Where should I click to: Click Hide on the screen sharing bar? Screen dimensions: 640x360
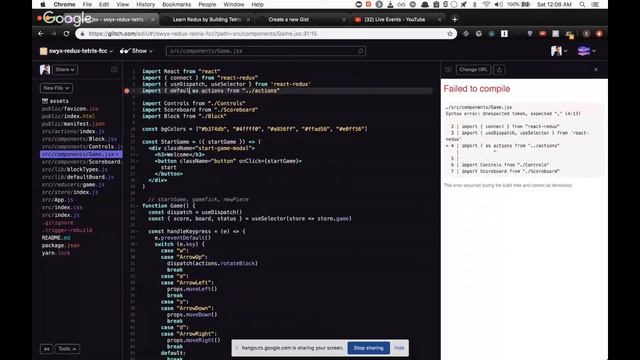tap(399, 348)
